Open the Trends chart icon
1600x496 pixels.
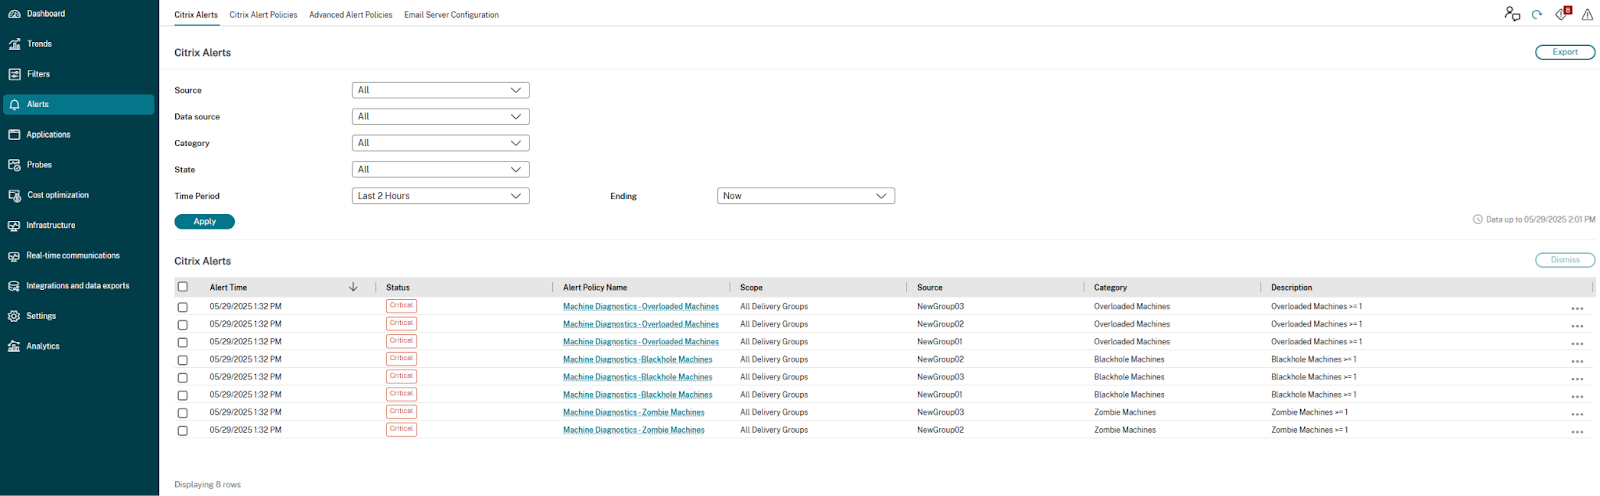[14, 44]
